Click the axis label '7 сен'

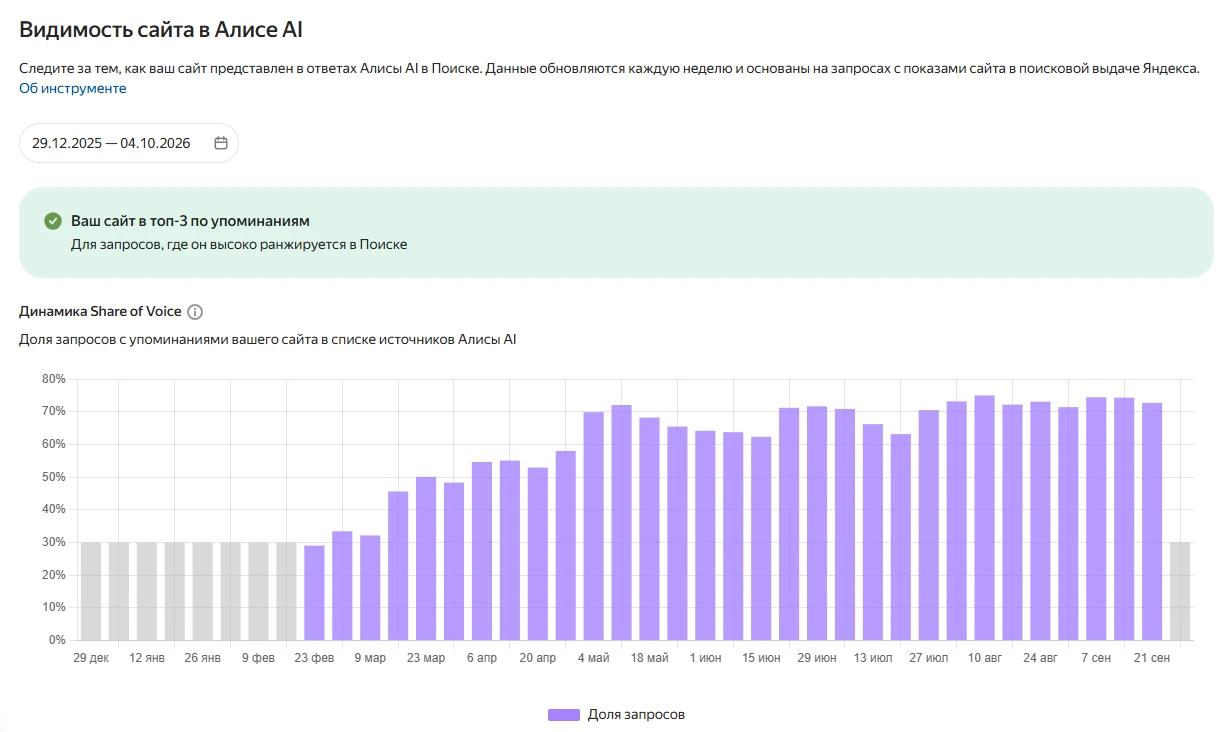pyautogui.click(x=1096, y=658)
